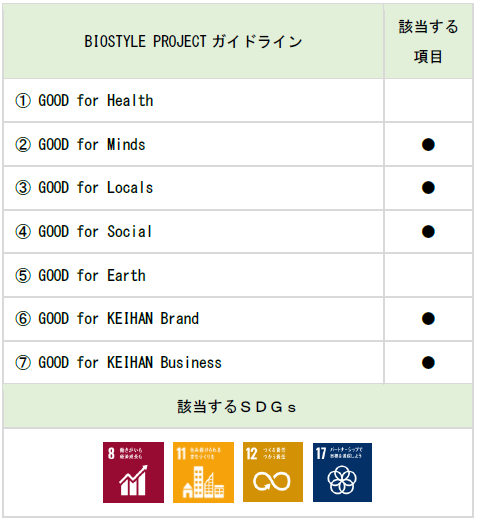Click the SDG 8 economic growth icon

pyautogui.click(x=133, y=472)
